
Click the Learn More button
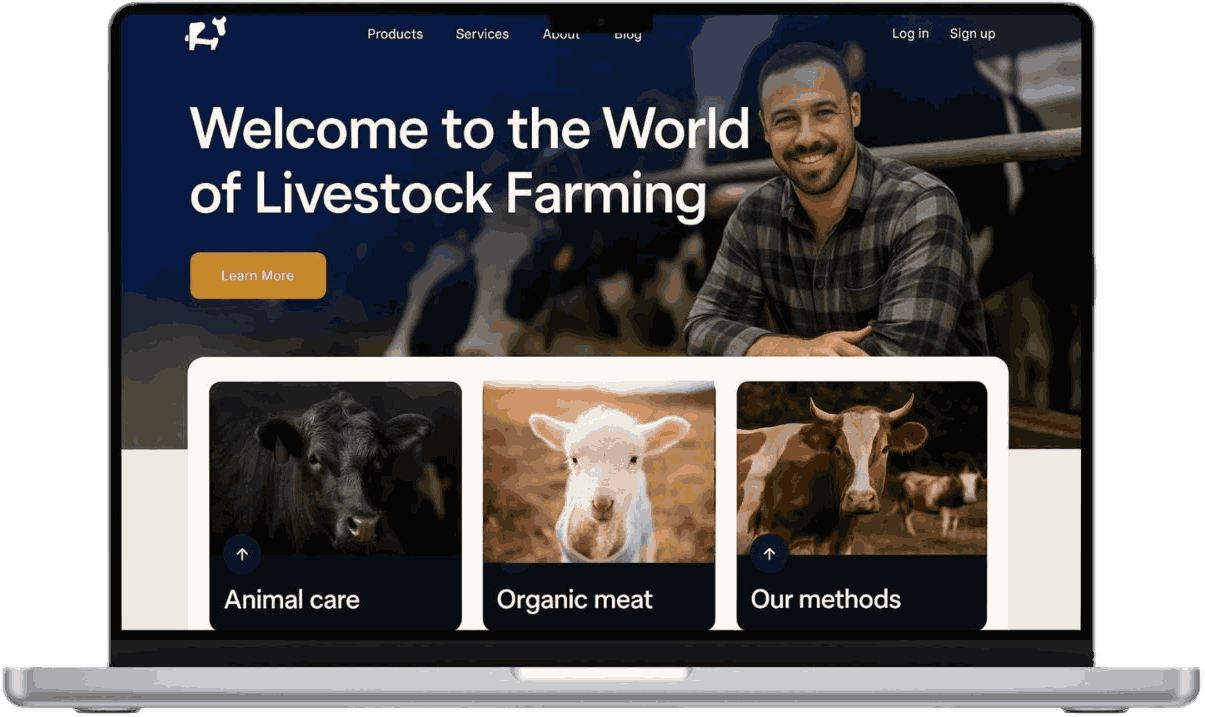(x=258, y=275)
